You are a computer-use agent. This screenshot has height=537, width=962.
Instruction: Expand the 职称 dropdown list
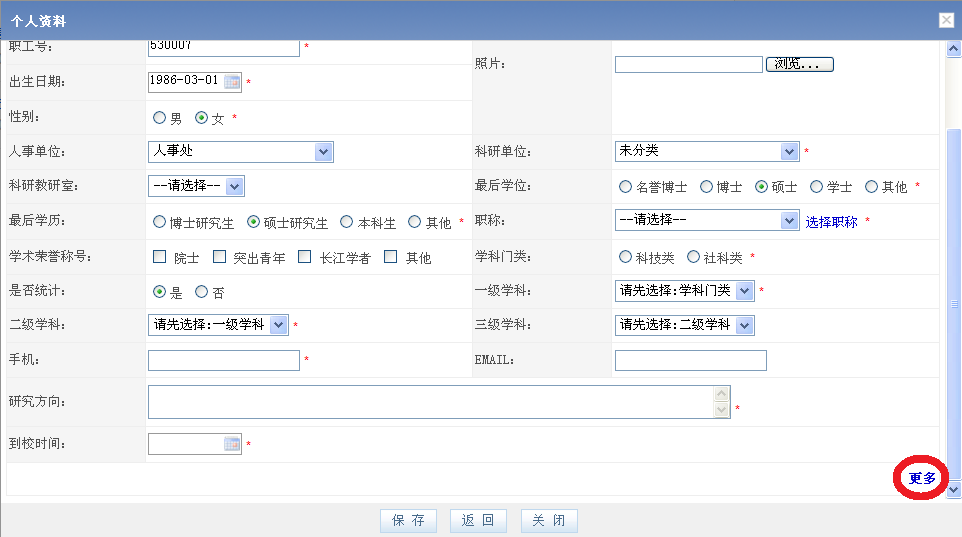tap(789, 221)
